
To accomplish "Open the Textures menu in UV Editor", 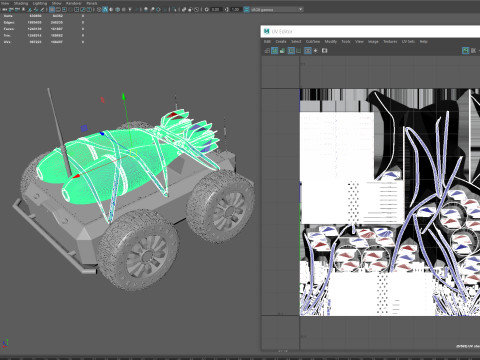I will 390,41.
